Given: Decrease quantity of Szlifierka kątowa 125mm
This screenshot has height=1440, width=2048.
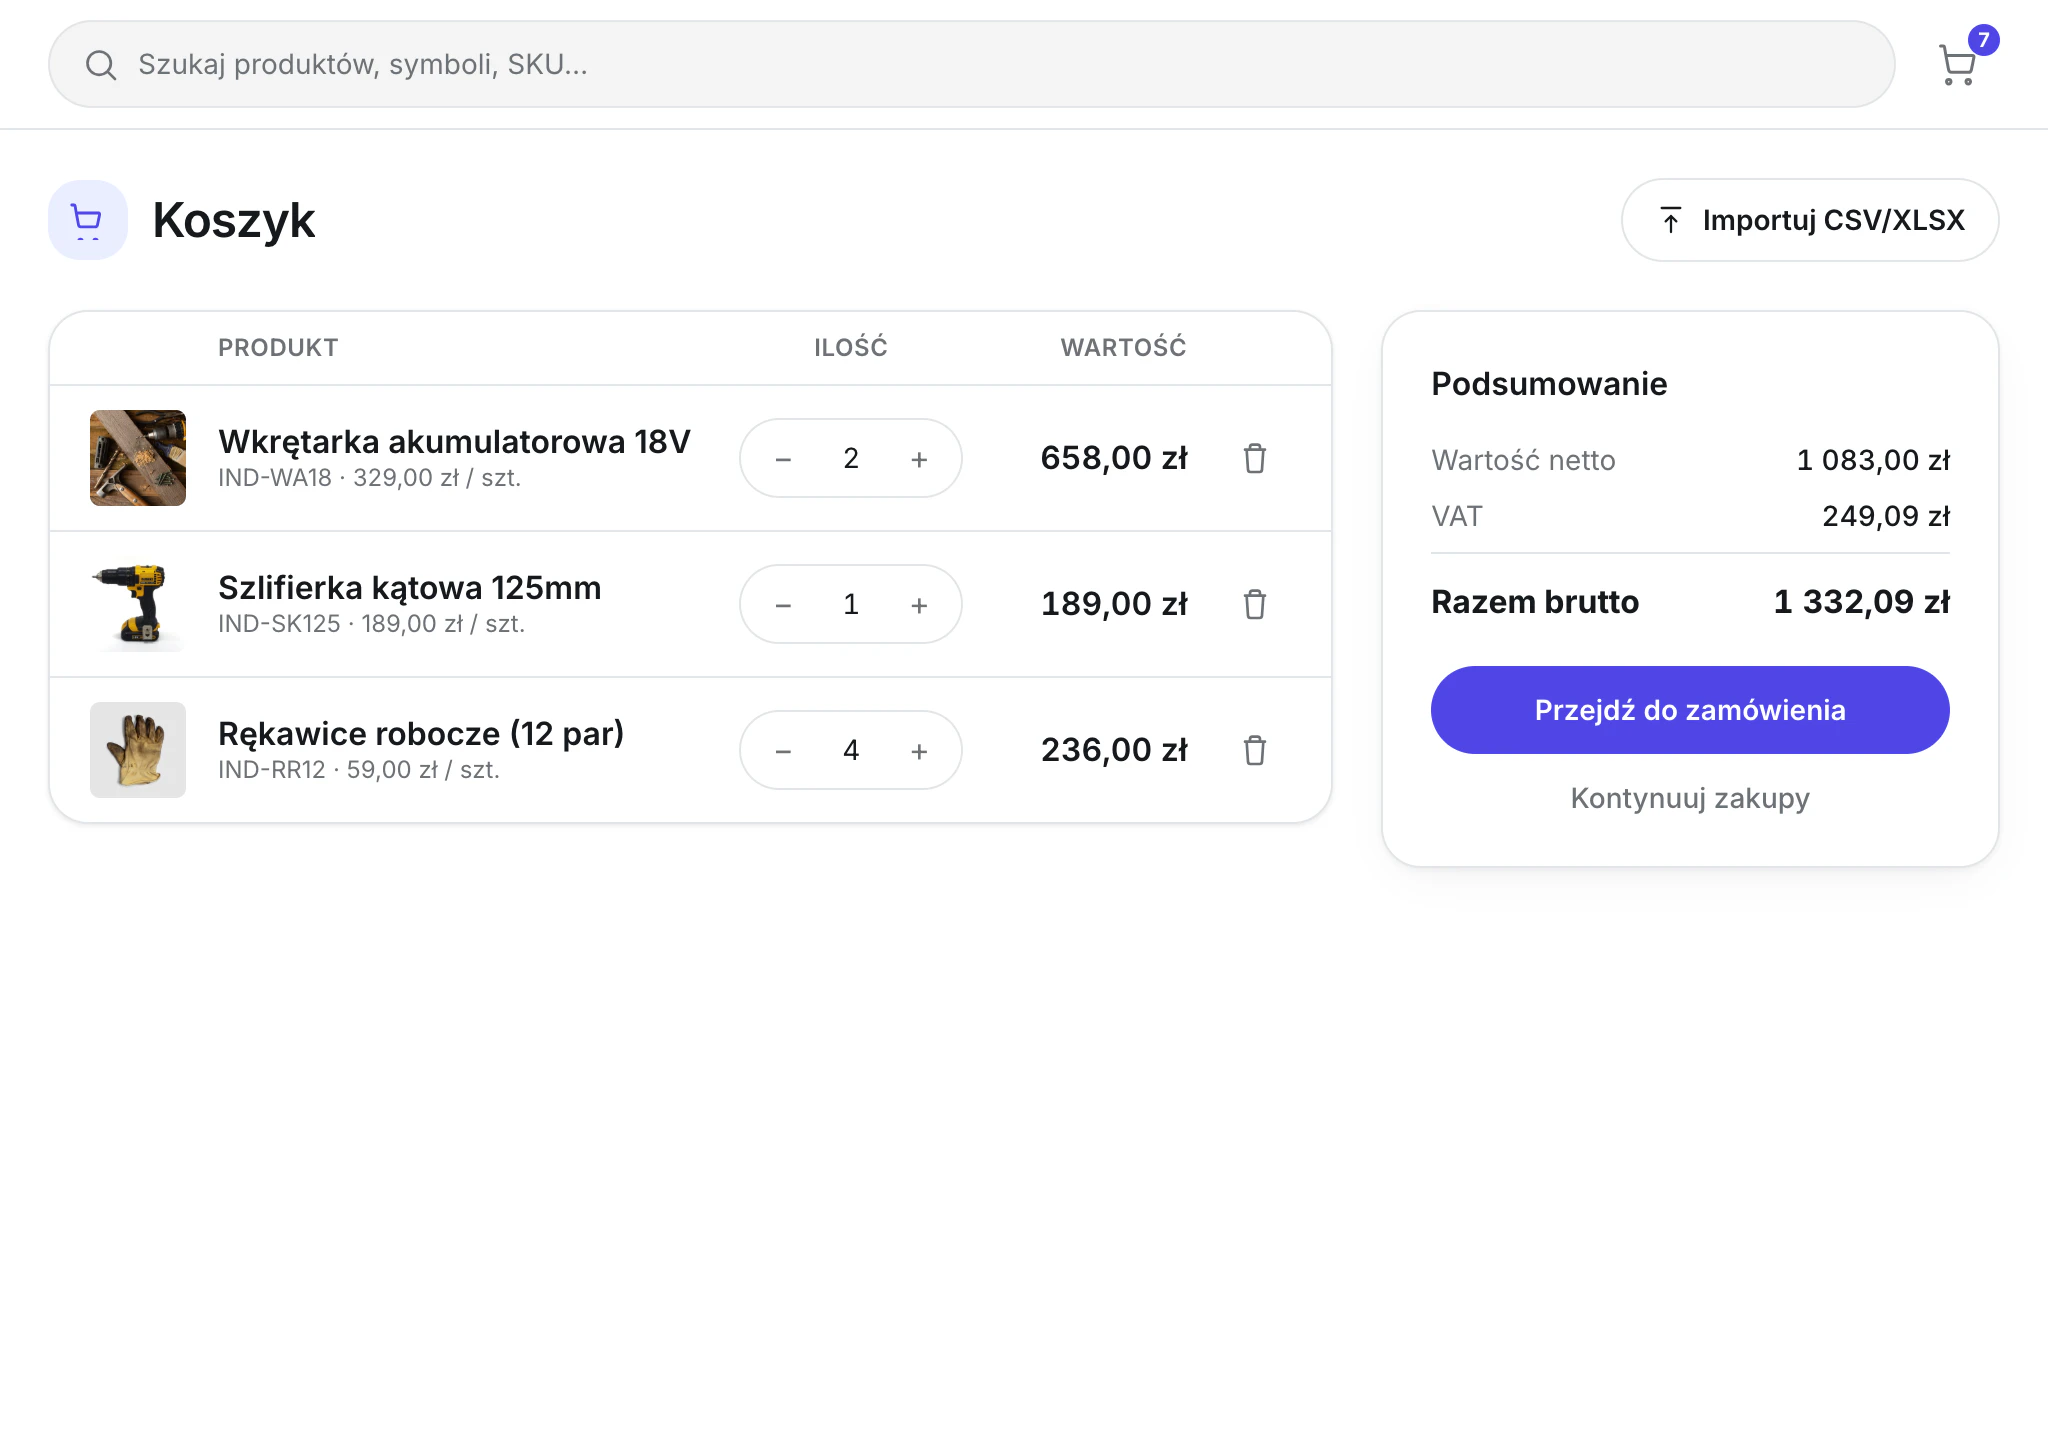Looking at the screenshot, I should pyautogui.click(x=783, y=605).
